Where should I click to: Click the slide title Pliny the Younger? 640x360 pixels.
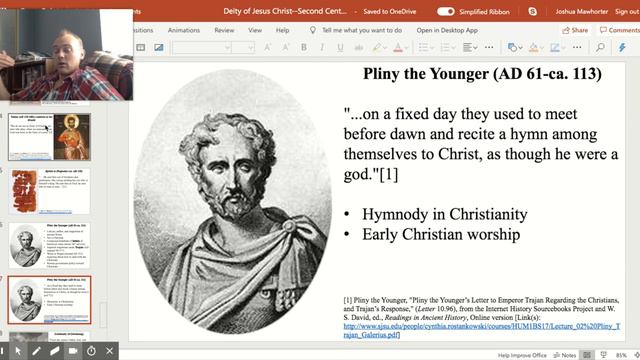(482, 74)
